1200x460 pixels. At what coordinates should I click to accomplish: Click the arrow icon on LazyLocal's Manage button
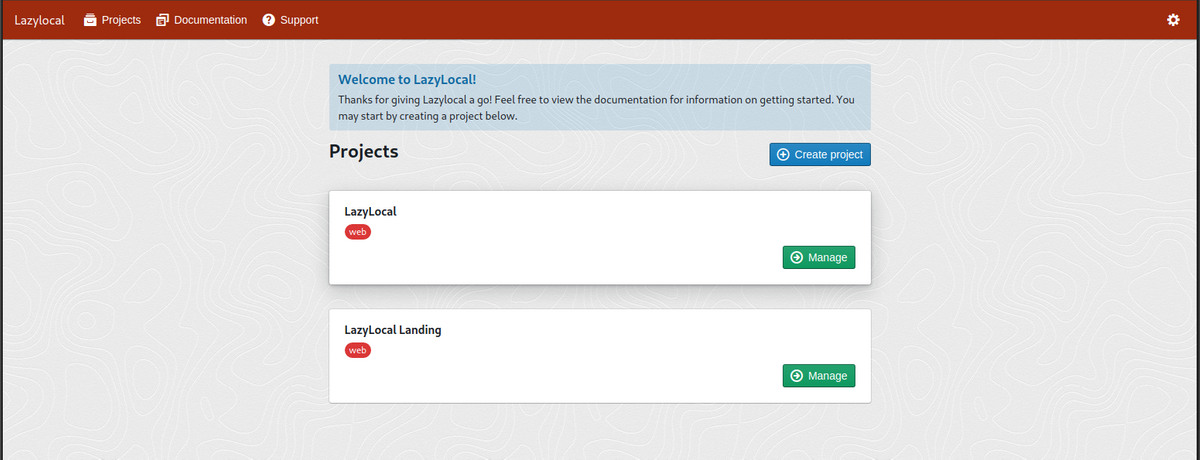coord(796,258)
